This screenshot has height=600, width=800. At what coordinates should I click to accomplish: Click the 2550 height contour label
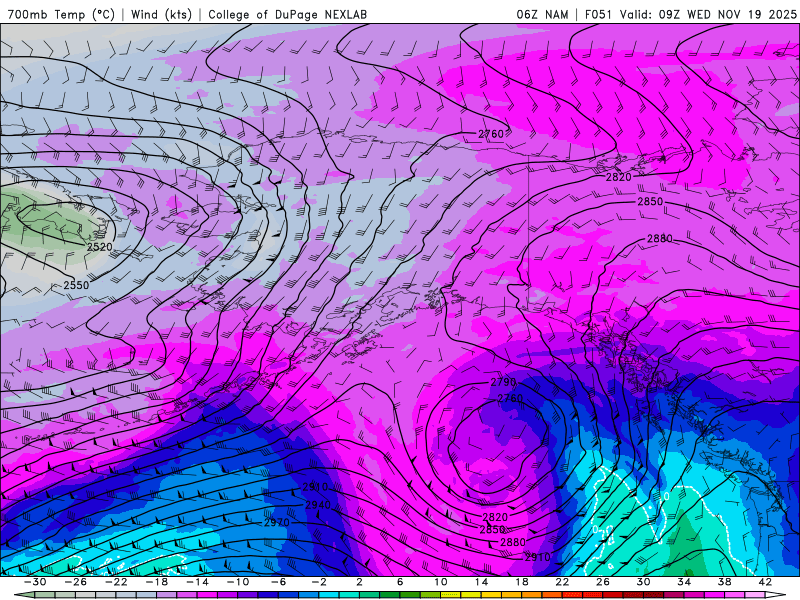click(x=76, y=285)
